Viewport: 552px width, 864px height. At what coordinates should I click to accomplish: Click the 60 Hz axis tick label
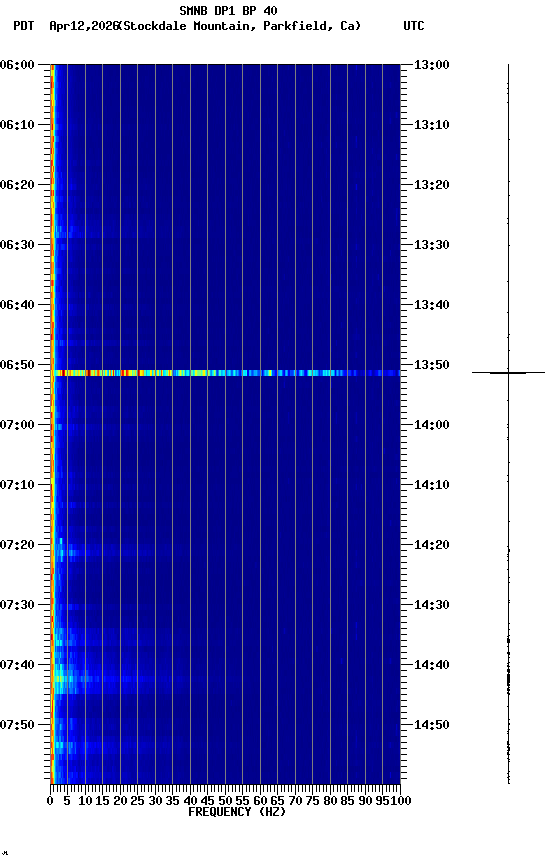click(261, 802)
